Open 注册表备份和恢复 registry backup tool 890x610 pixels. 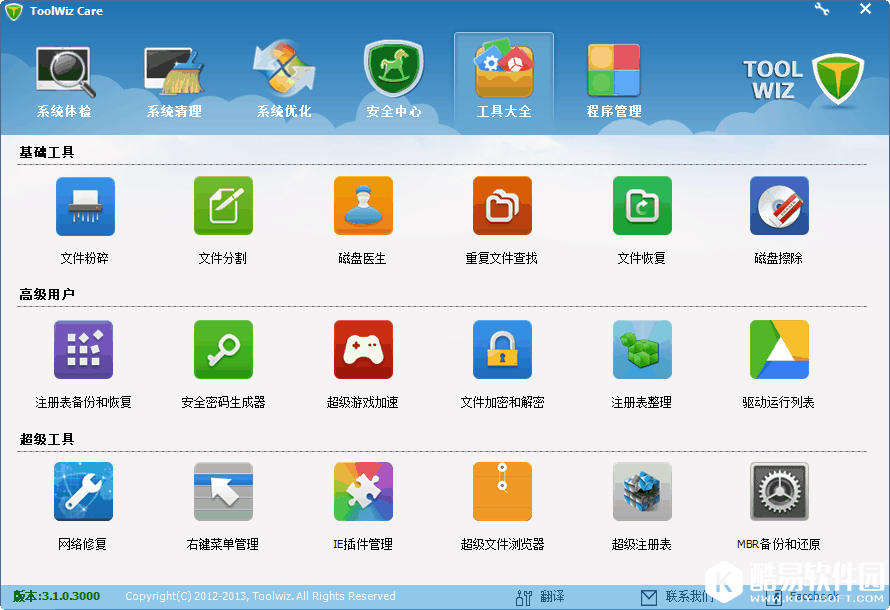pos(83,350)
